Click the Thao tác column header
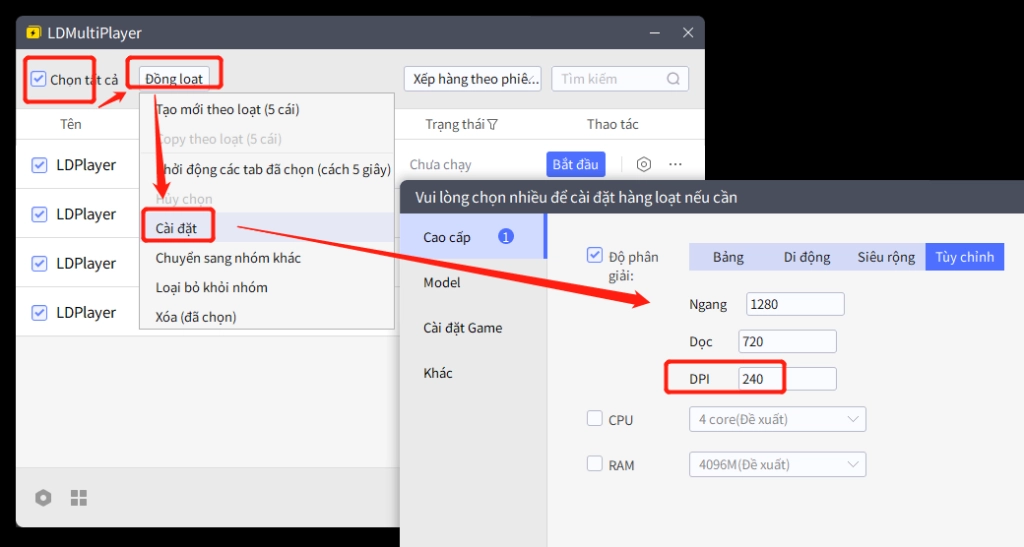 point(613,124)
